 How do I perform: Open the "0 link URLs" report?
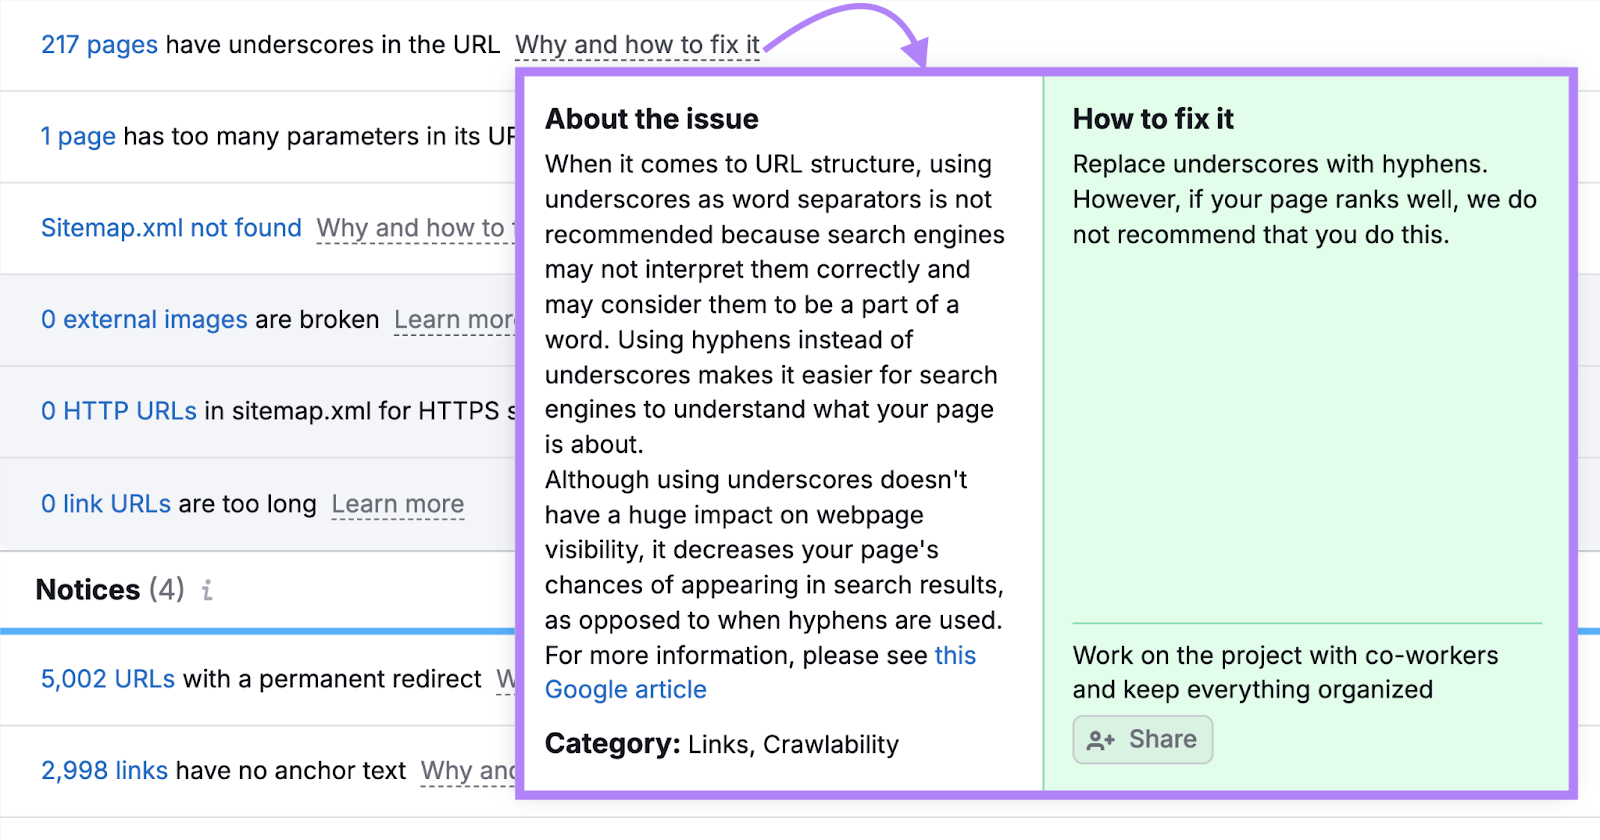coord(105,504)
